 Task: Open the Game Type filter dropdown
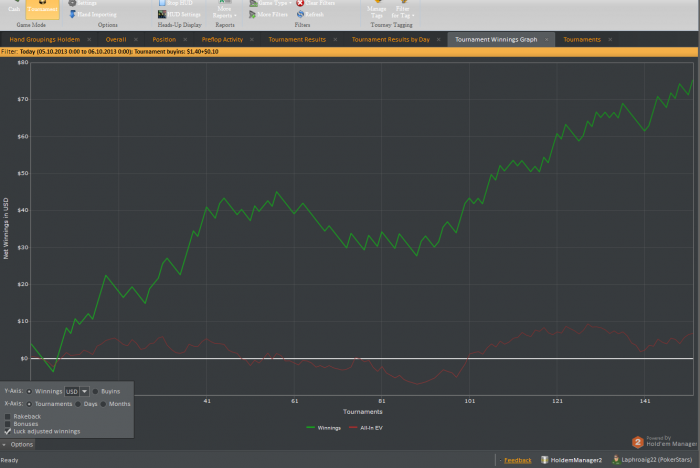click(271, 3)
